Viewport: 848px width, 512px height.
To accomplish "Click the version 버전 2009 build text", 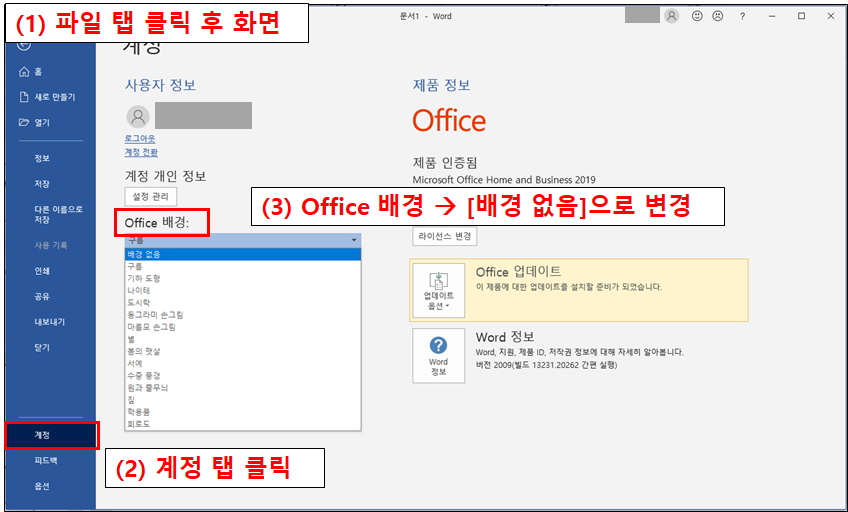I will [x=546, y=365].
